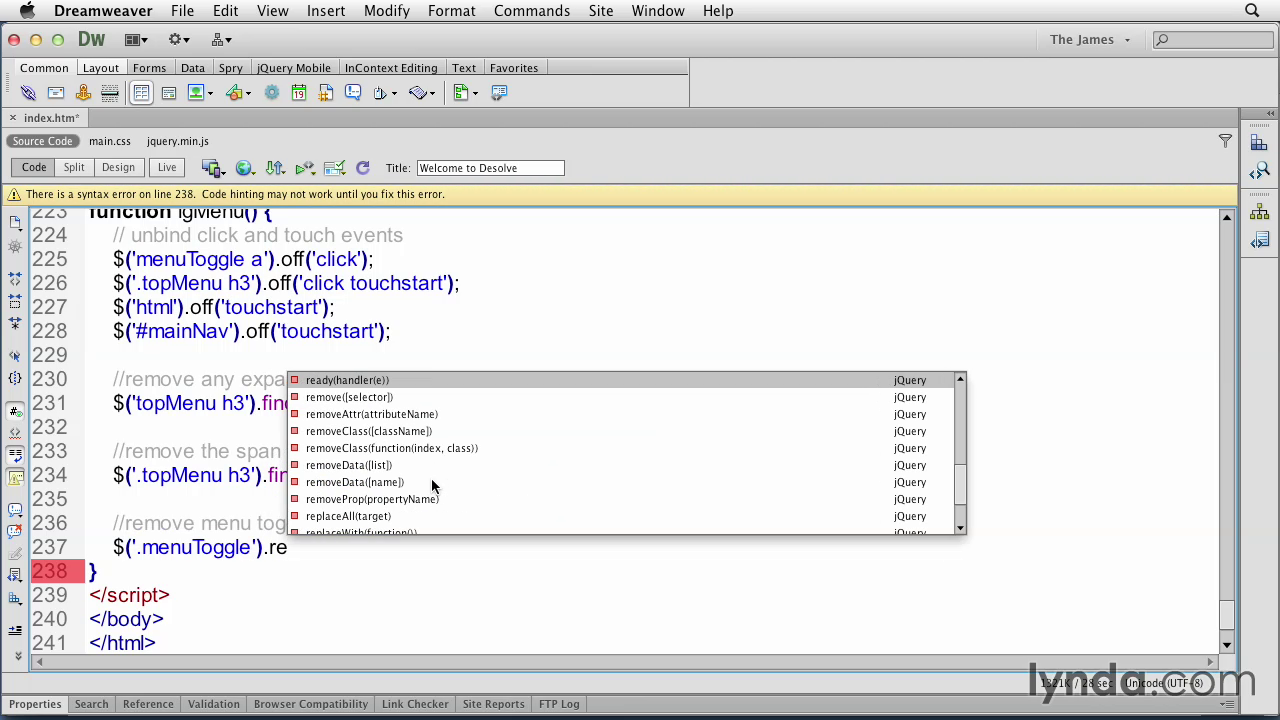The height and width of the screenshot is (720, 1280).
Task: Open the Extend Dreamweaver gear menu
Action: point(179,40)
